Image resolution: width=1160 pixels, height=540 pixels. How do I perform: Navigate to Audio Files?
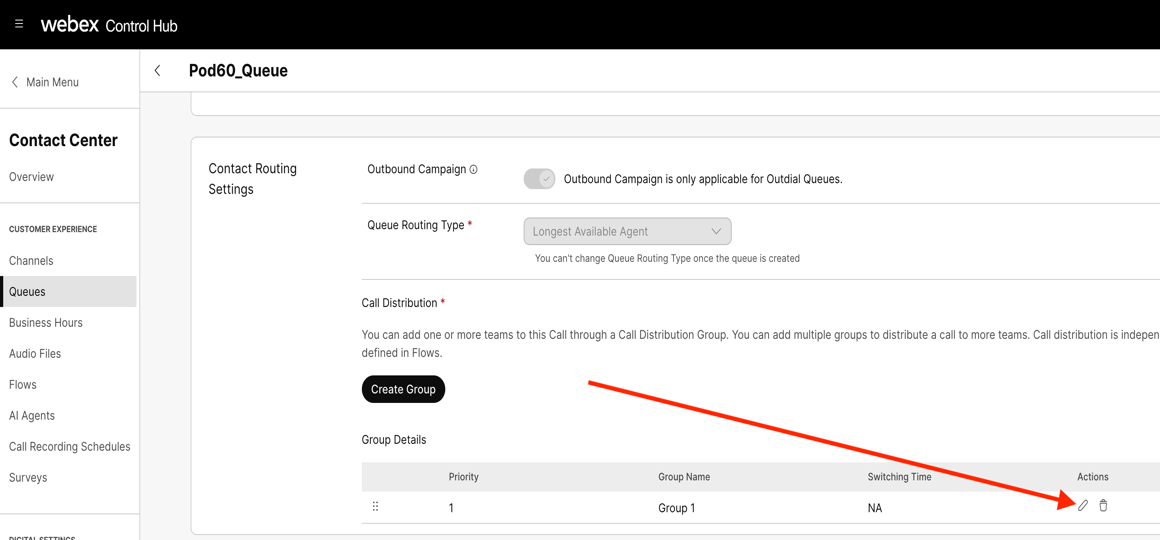[35, 354]
